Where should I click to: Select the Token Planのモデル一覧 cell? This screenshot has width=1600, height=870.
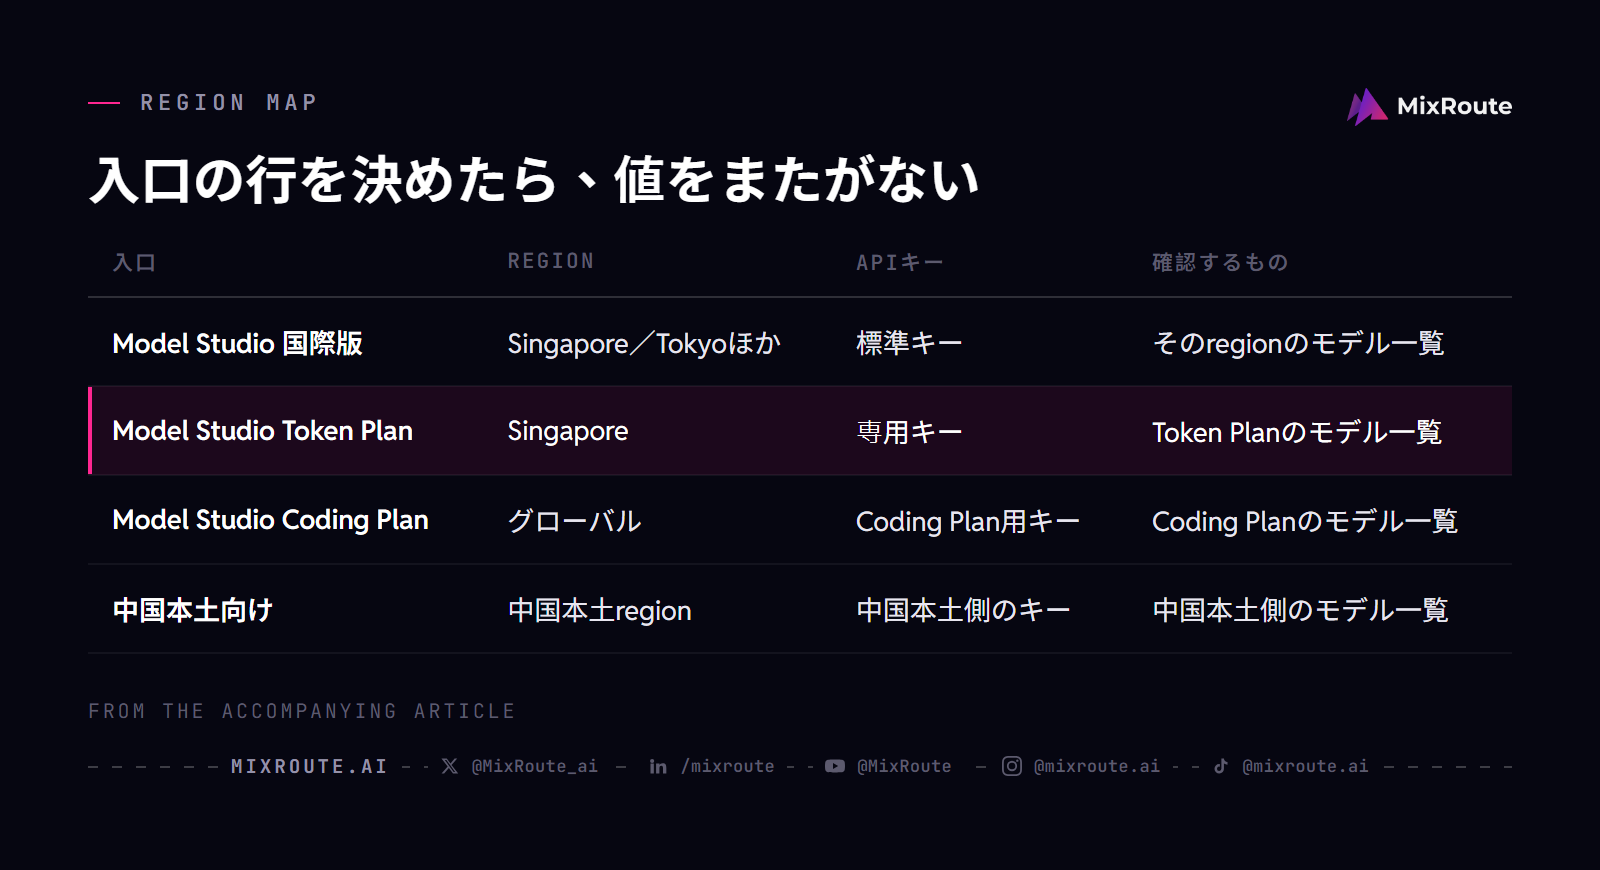[1297, 432]
